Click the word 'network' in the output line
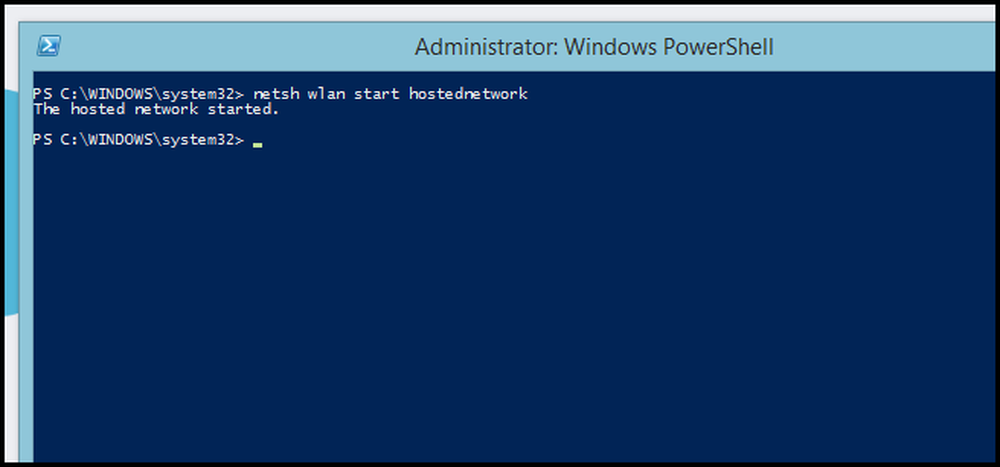This screenshot has width=1000, height=467. click(x=166, y=109)
